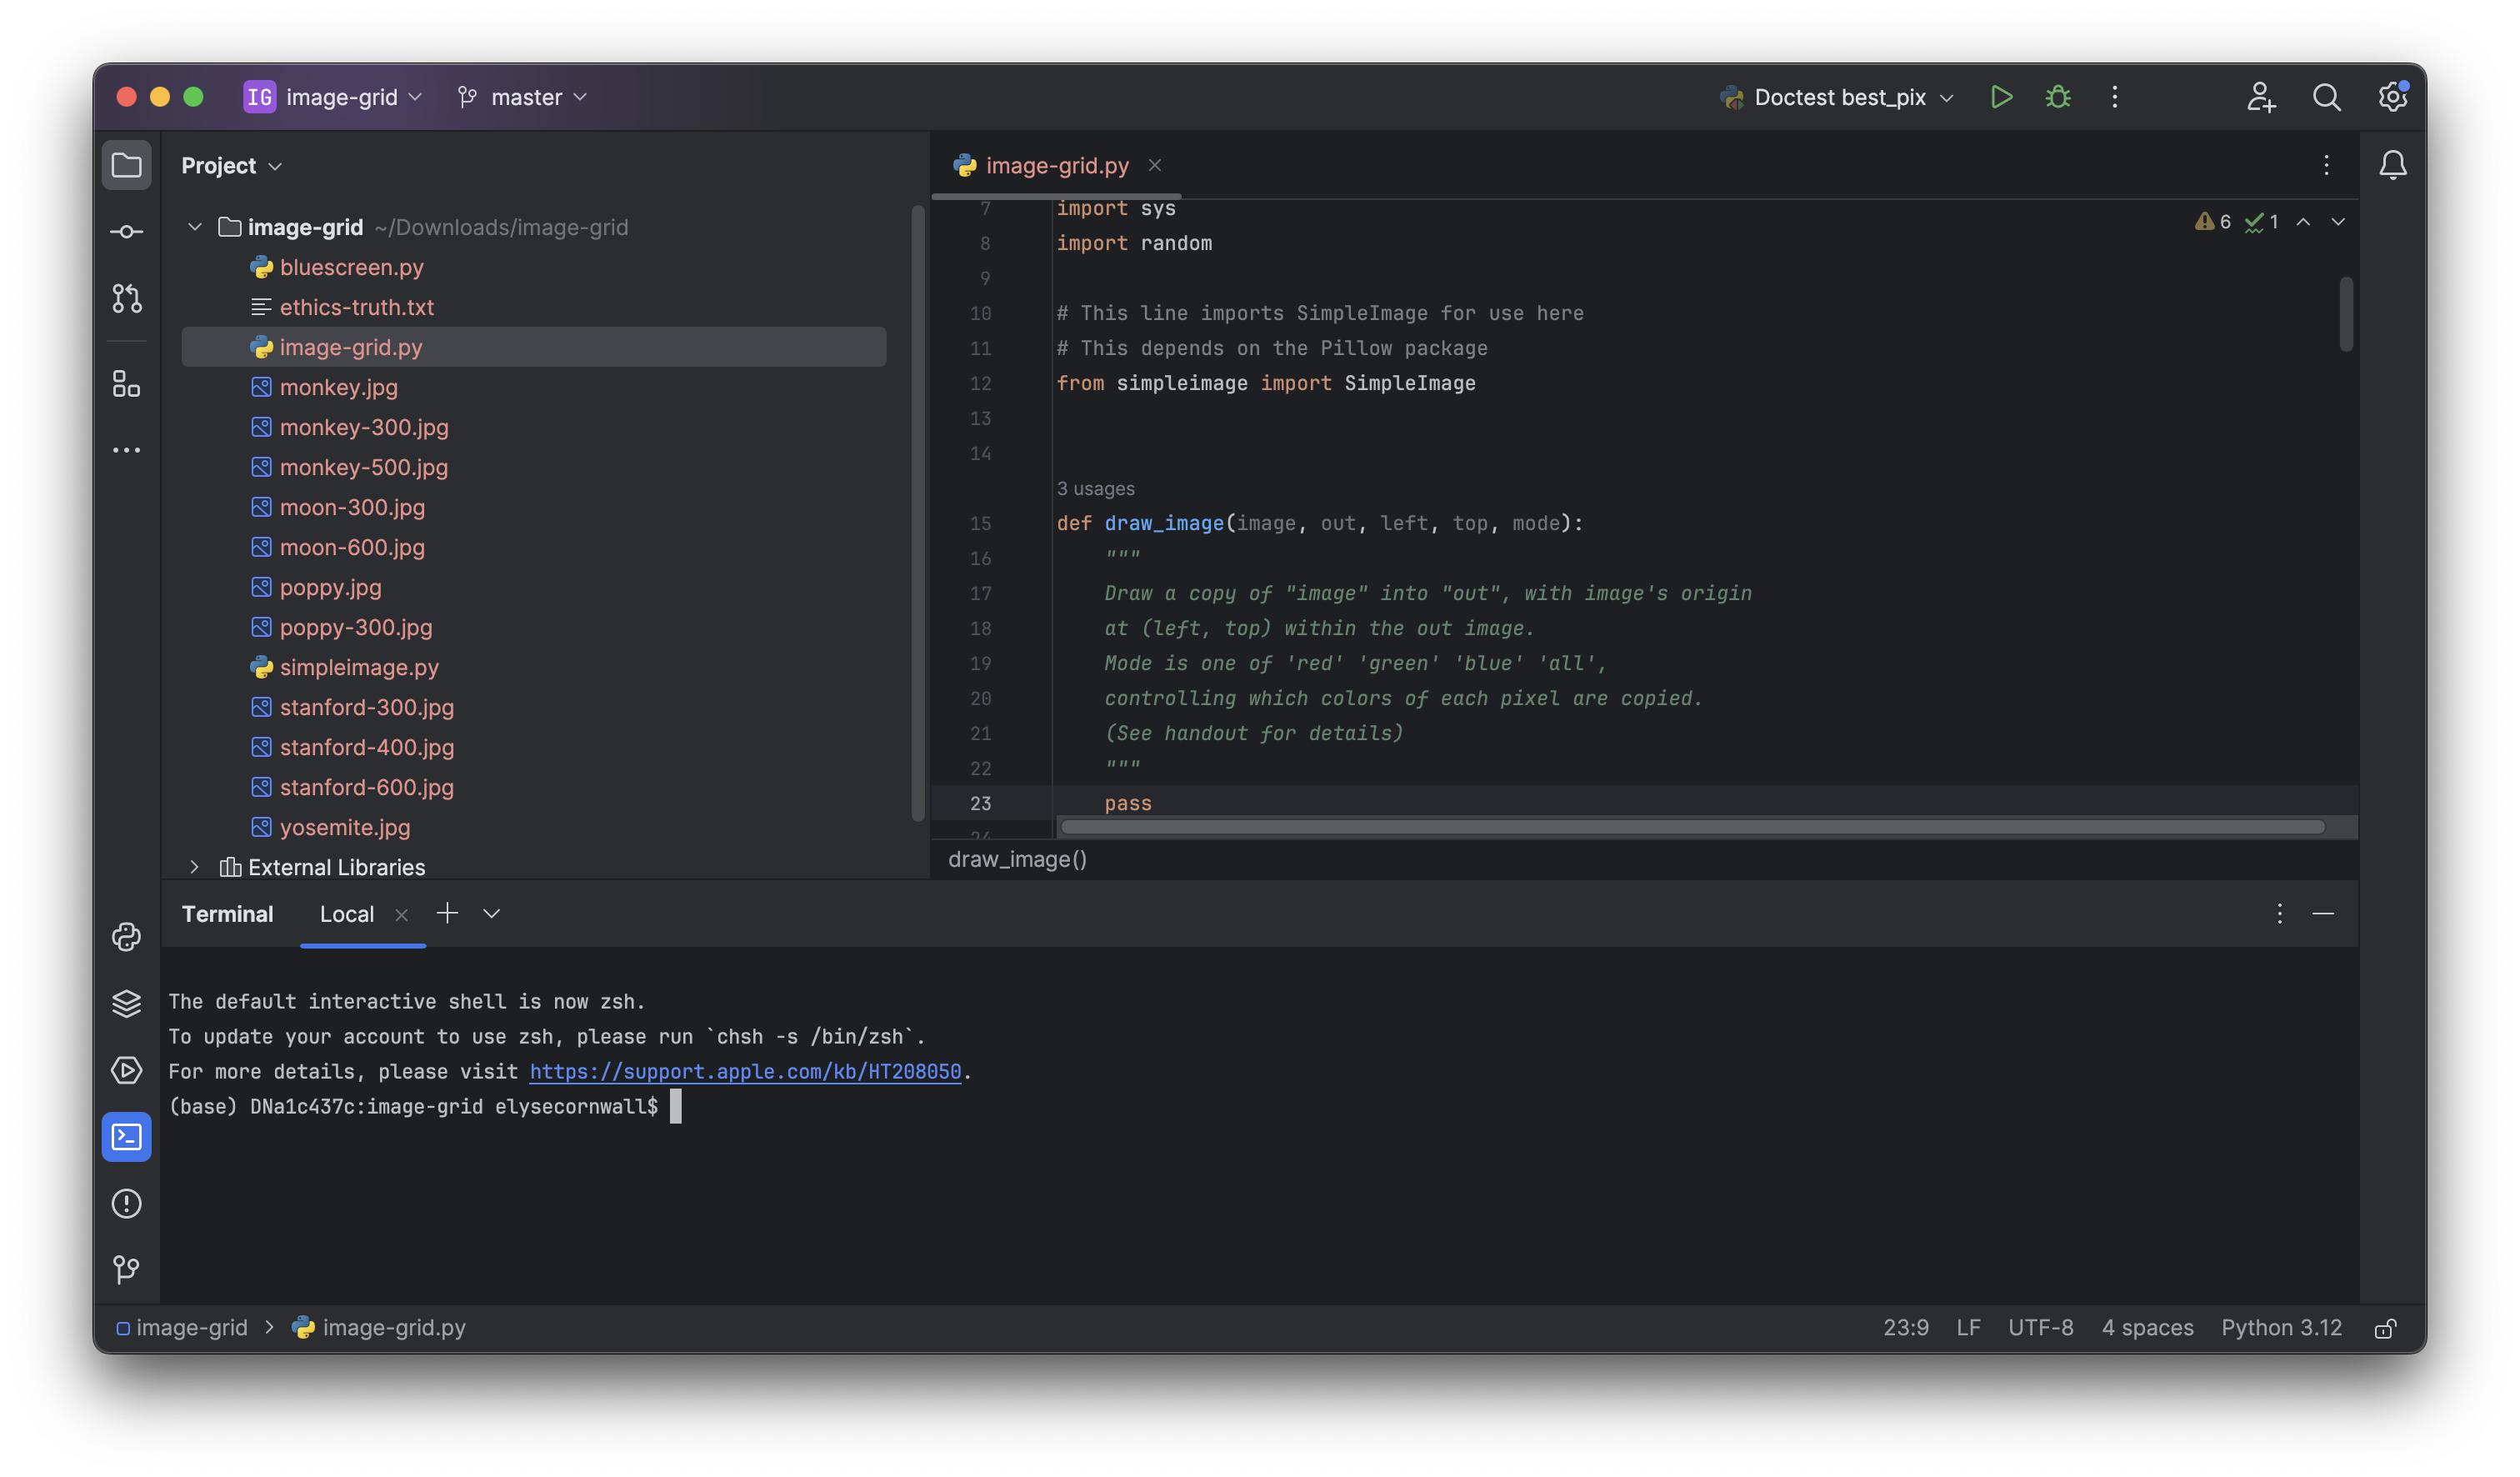2520x1477 pixels.
Task: Open the Commit tool window
Action: pyautogui.click(x=127, y=231)
